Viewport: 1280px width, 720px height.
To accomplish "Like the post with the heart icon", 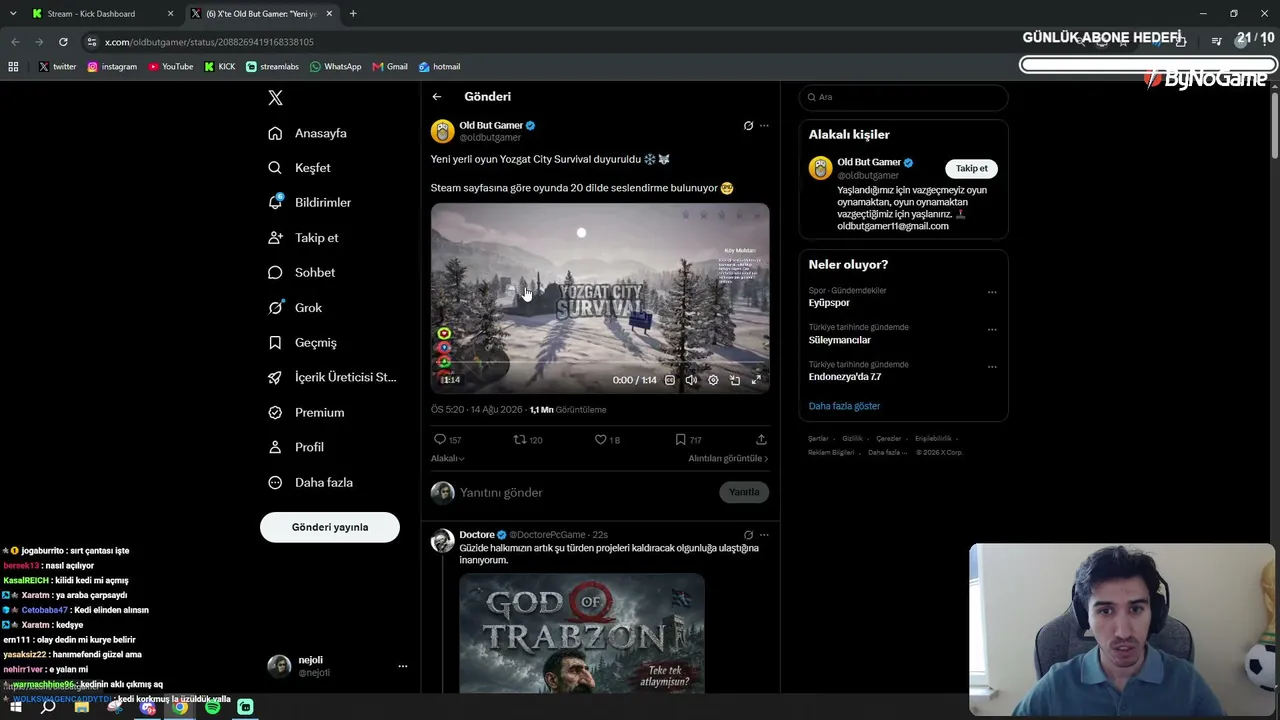I will click(x=600, y=440).
